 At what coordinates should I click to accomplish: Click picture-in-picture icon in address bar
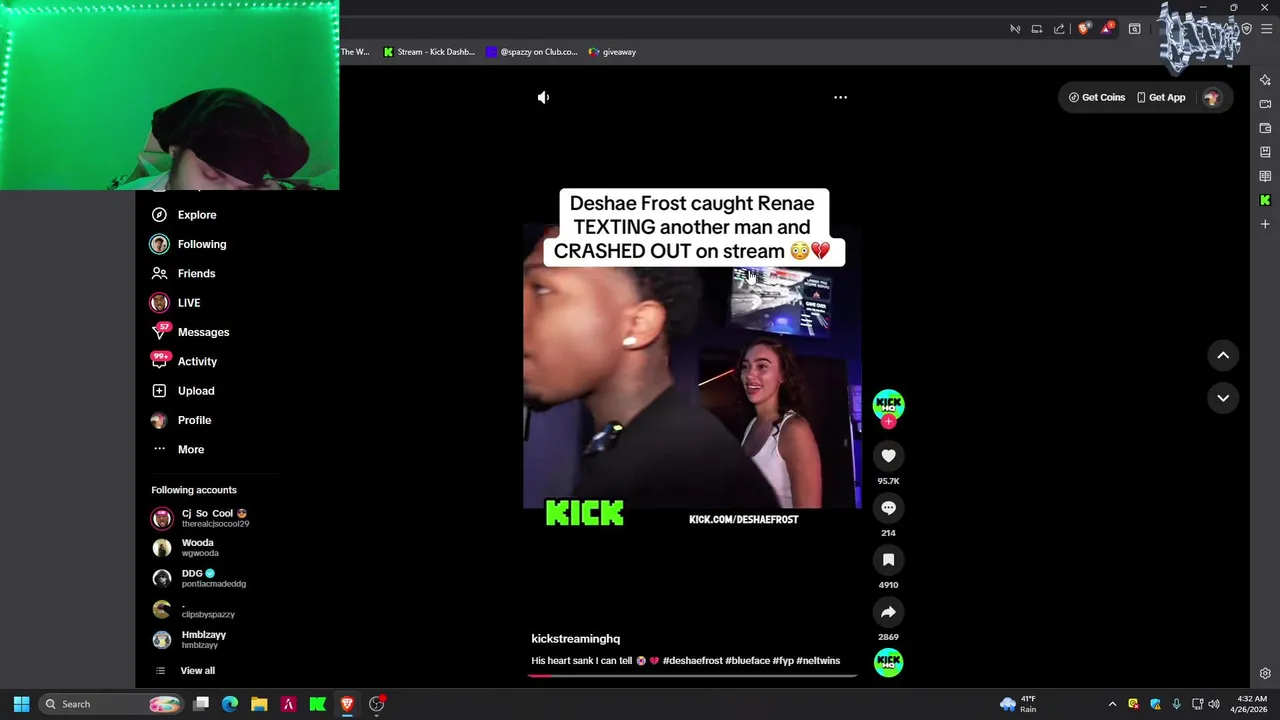[x=1037, y=29]
